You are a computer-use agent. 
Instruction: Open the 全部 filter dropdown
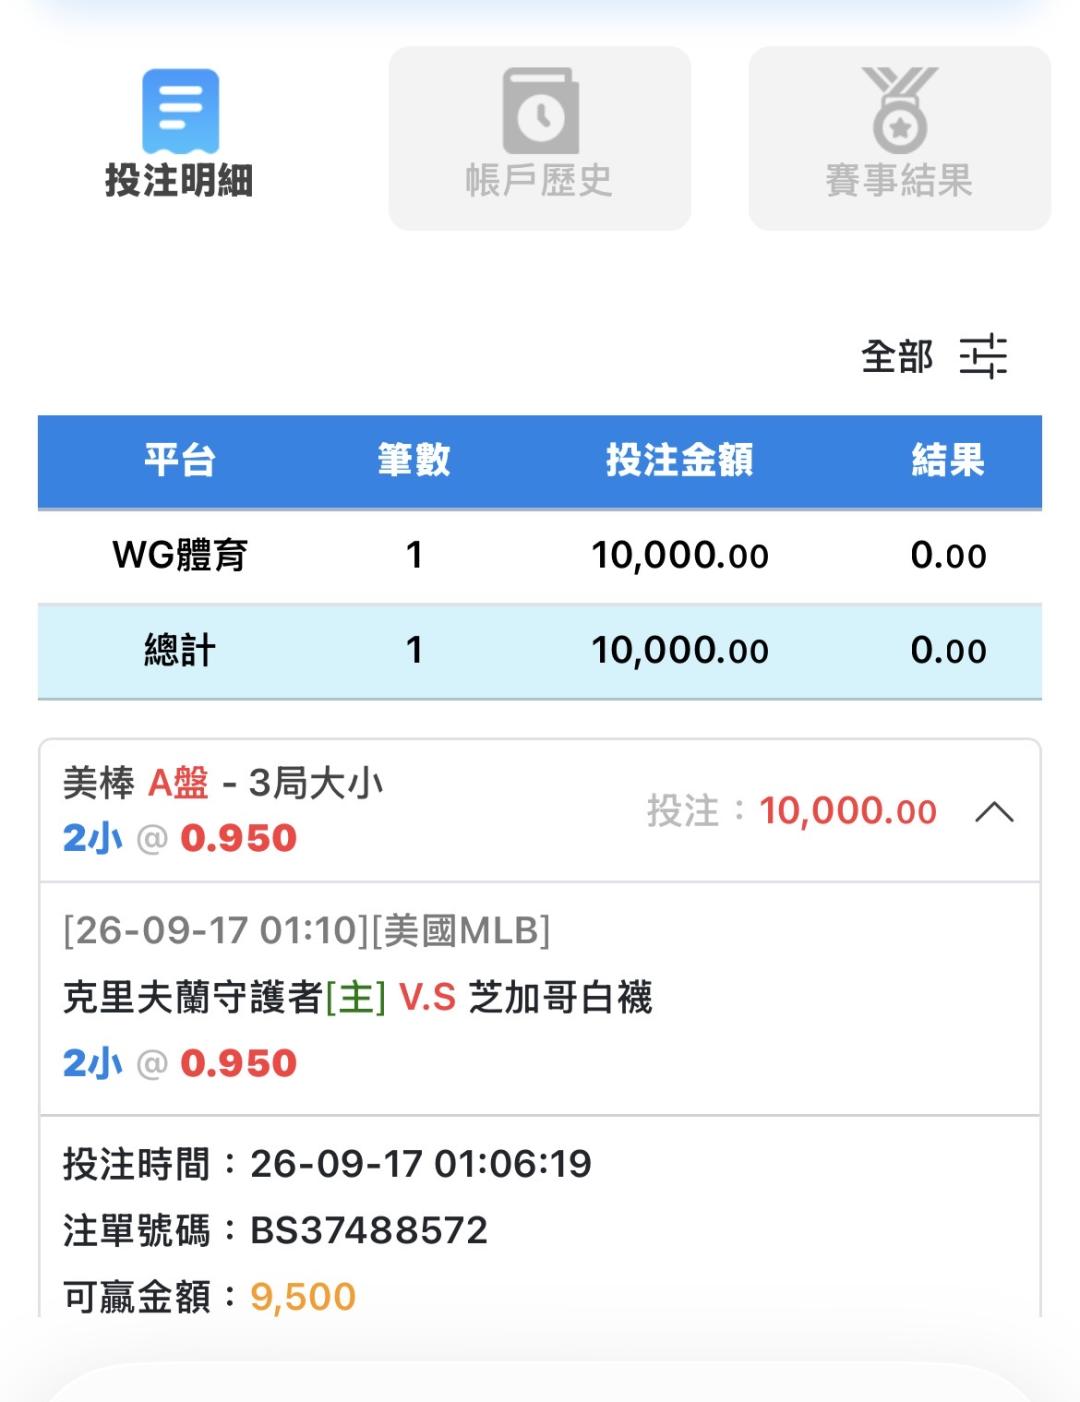click(x=897, y=357)
